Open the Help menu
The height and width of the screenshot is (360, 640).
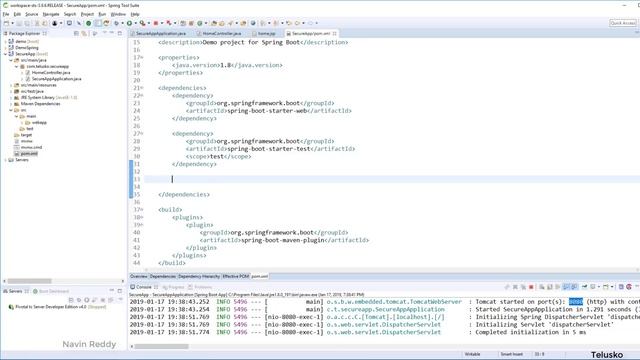pyautogui.click(x=135, y=14)
